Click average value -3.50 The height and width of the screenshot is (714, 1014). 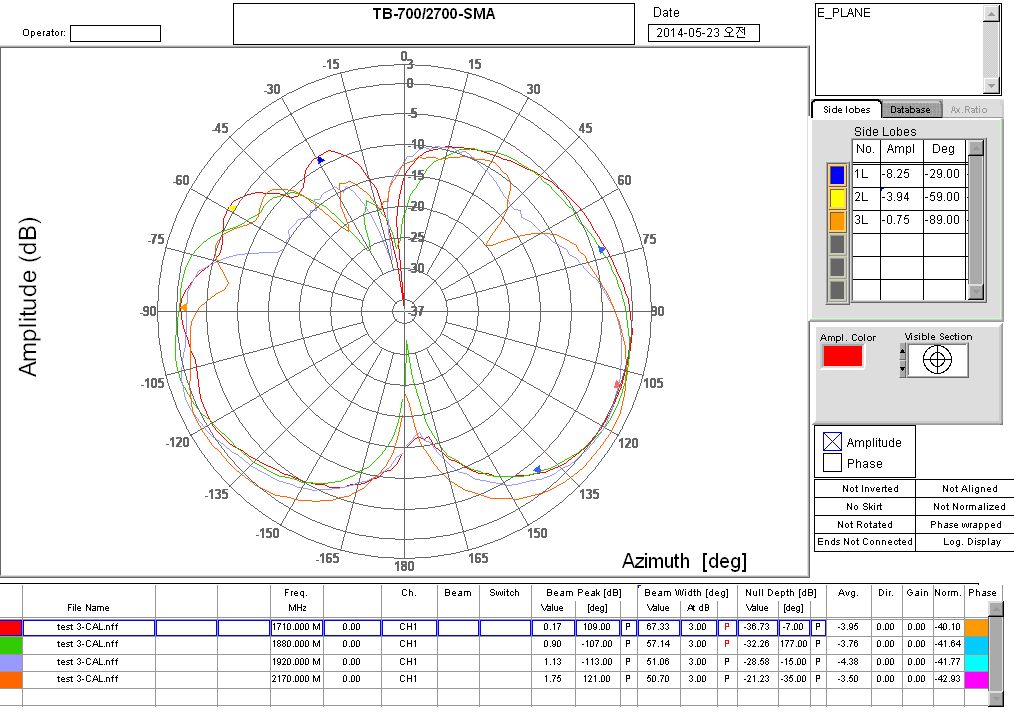(848, 679)
